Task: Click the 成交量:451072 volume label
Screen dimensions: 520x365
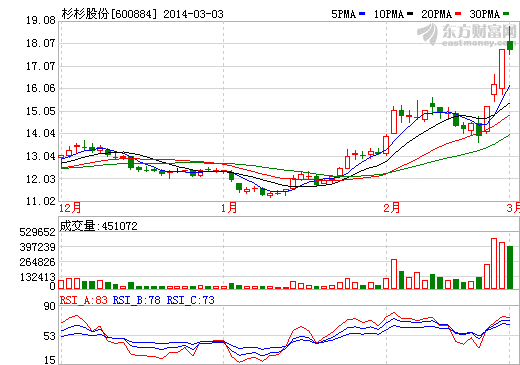Action: [99, 226]
